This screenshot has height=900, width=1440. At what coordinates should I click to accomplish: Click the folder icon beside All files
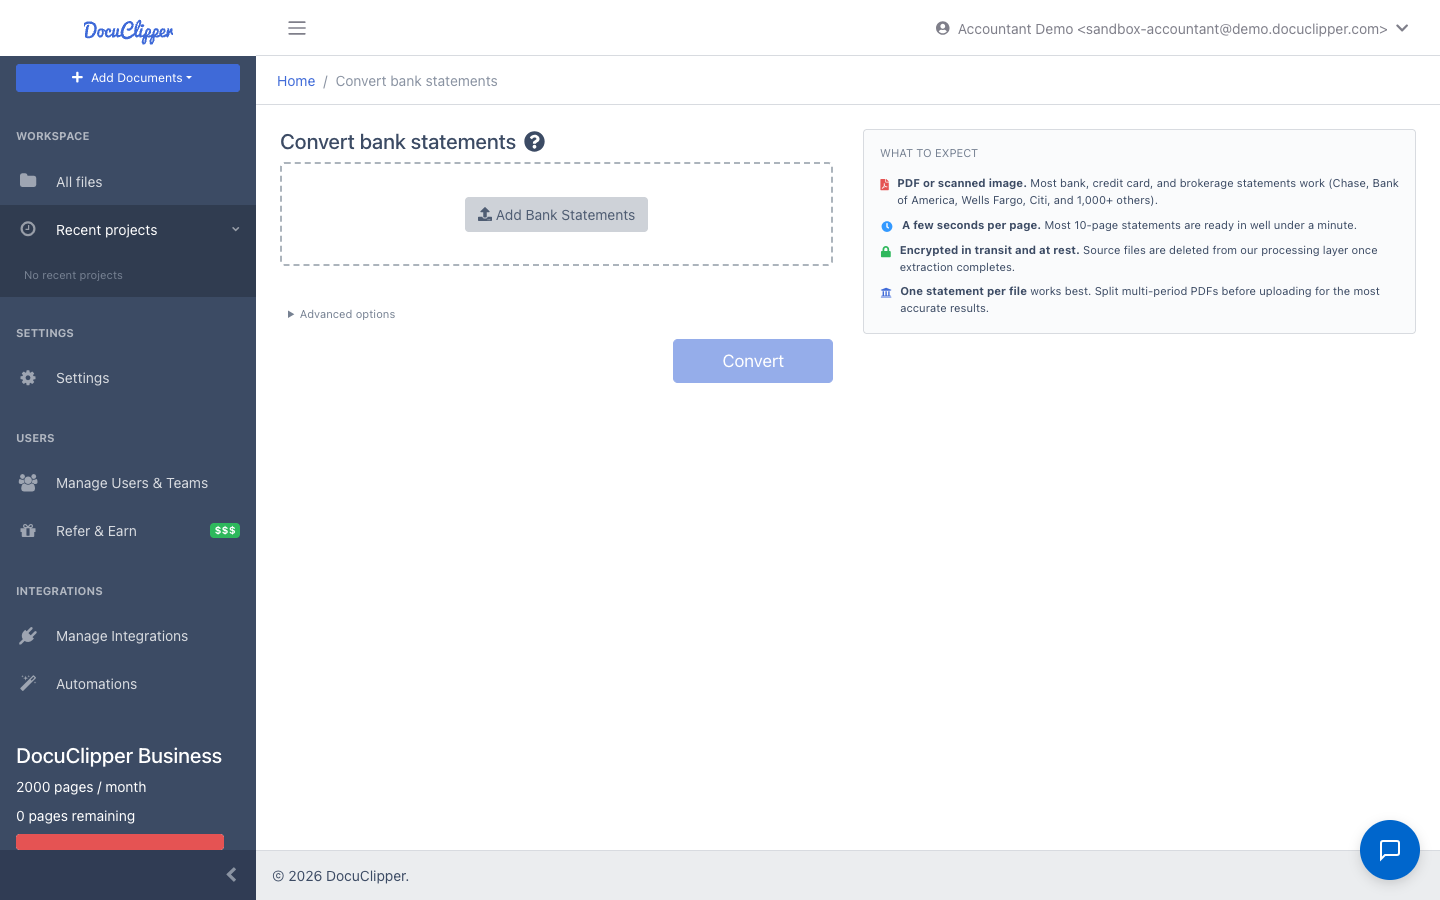pyautogui.click(x=28, y=181)
